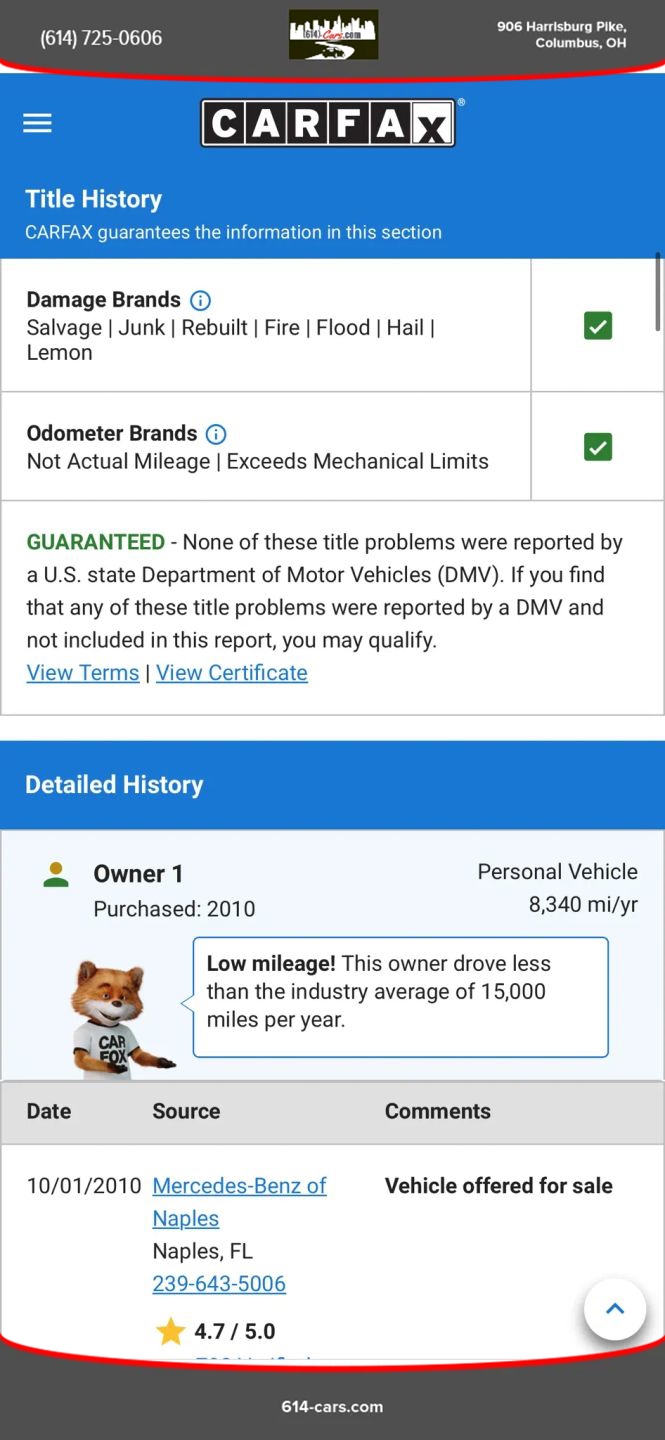Open the Odometer Brands info icon
The height and width of the screenshot is (1440, 665).
216,434
